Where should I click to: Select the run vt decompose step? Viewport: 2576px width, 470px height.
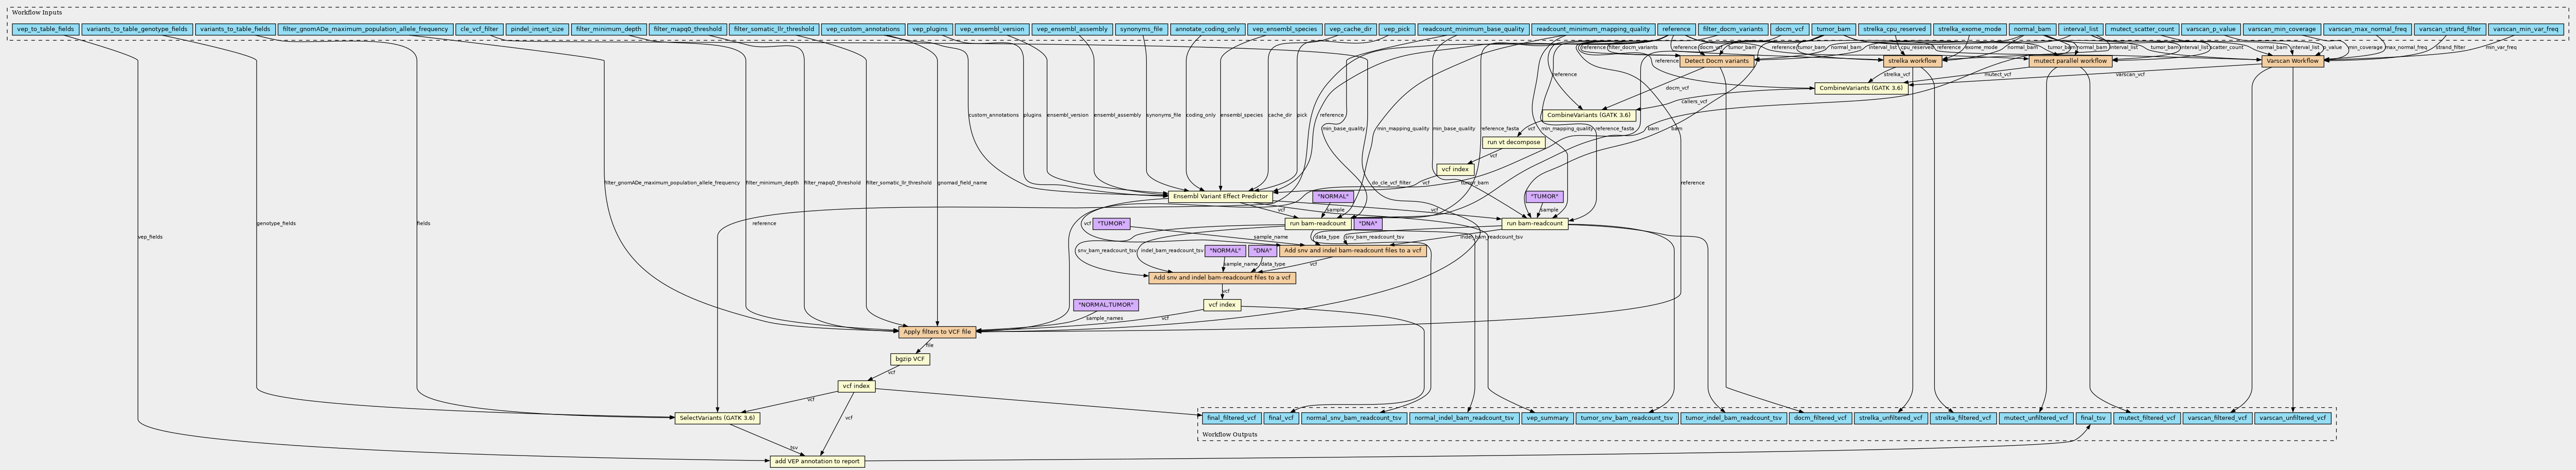1513,143
